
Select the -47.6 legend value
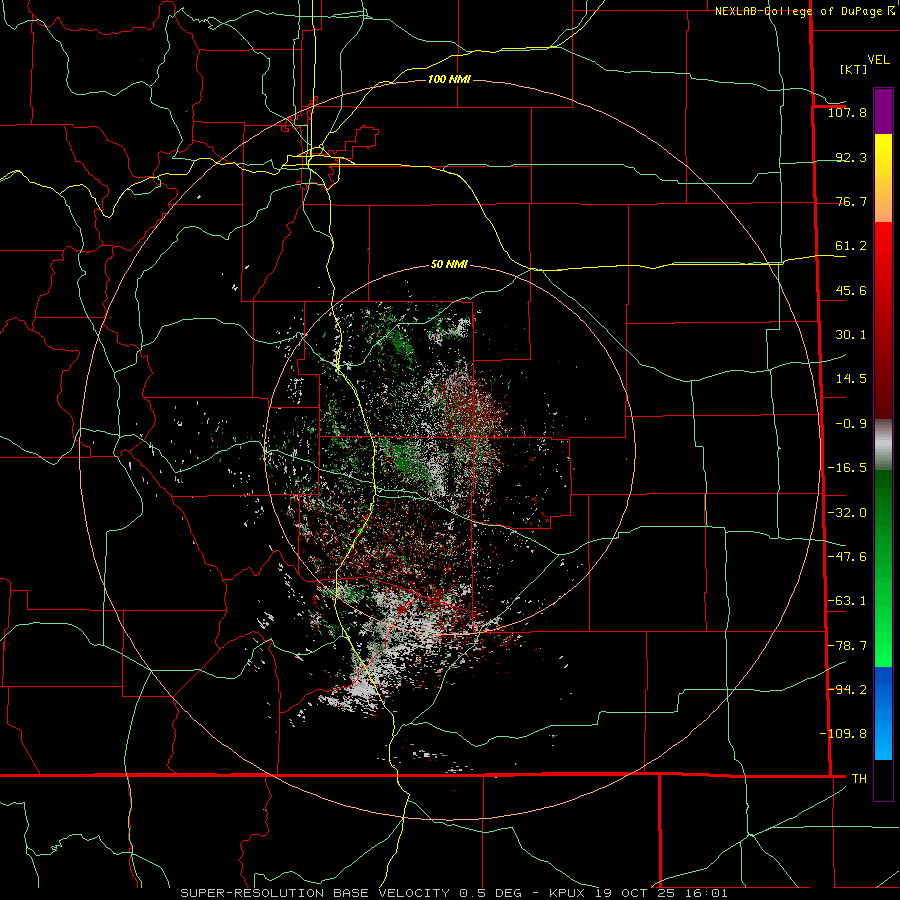(847, 557)
